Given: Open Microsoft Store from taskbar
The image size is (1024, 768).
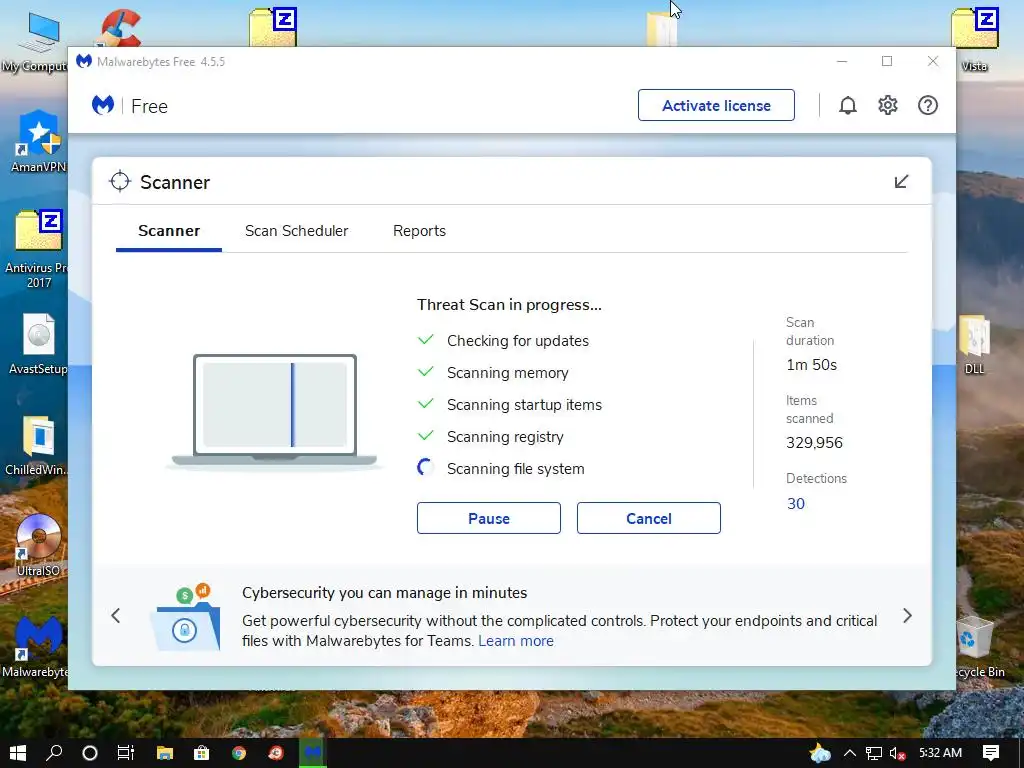Looking at the screenshot, I should [x=202, y=753].
